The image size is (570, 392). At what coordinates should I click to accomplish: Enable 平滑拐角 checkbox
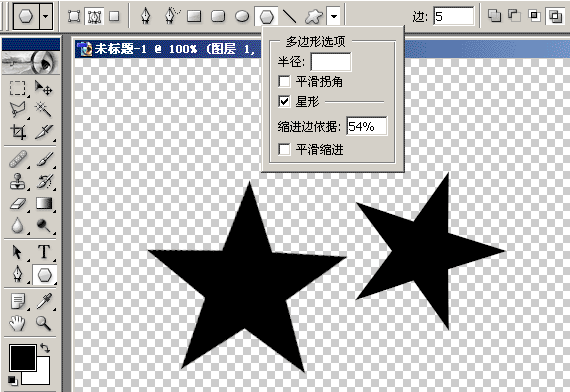[x=284, y=81]
